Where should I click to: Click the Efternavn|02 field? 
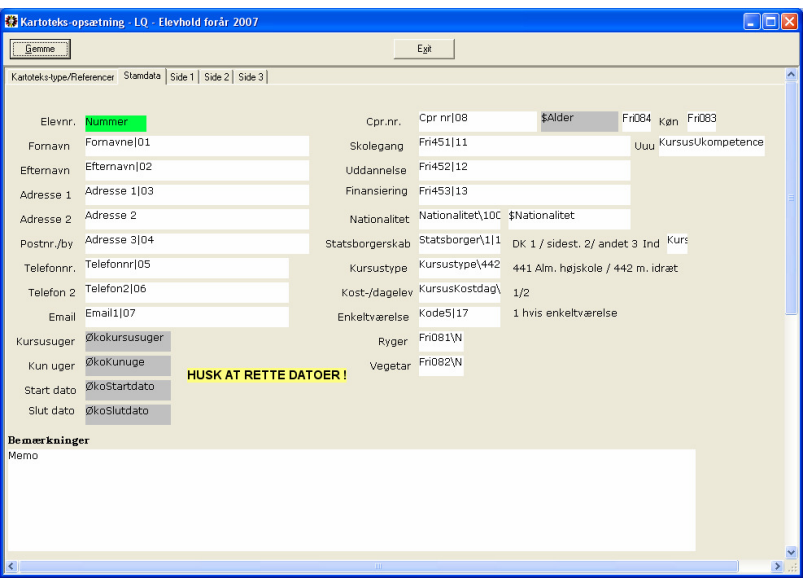197,170
